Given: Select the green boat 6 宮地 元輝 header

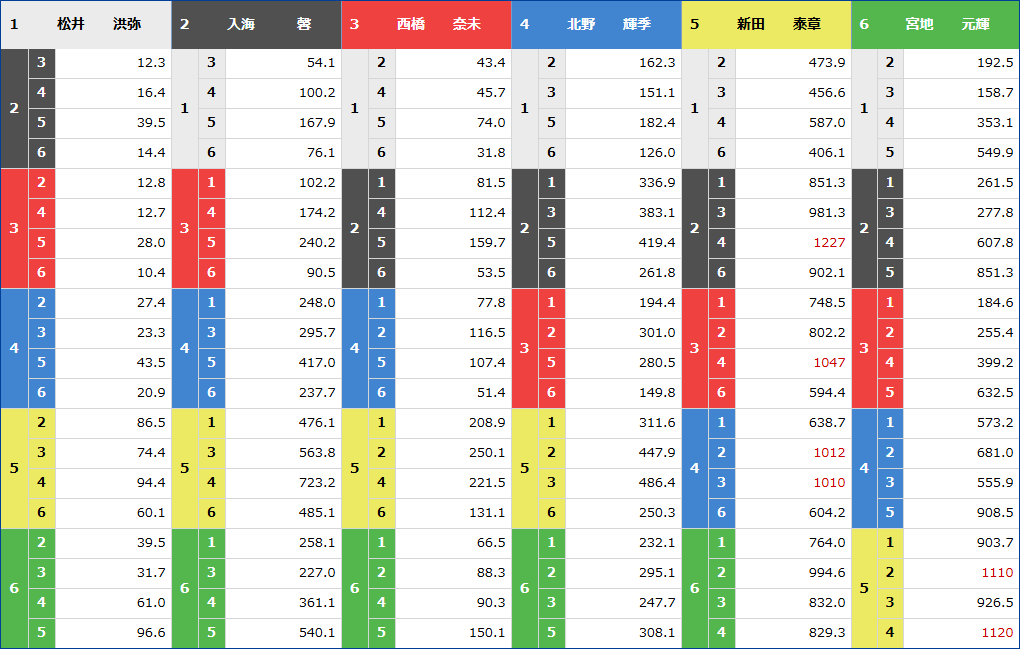Looking at the screenshot, I should pos(935,24).
